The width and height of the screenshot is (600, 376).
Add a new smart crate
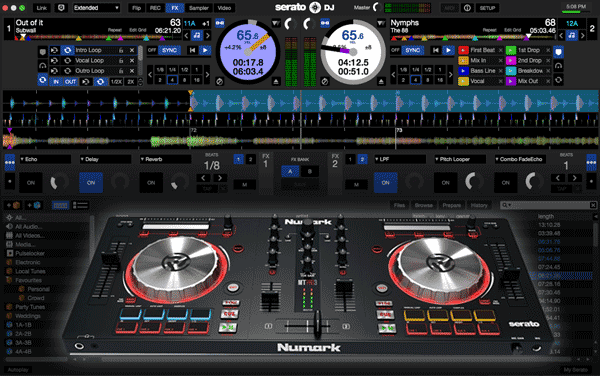pyautogui.click(x=34, y=205)
